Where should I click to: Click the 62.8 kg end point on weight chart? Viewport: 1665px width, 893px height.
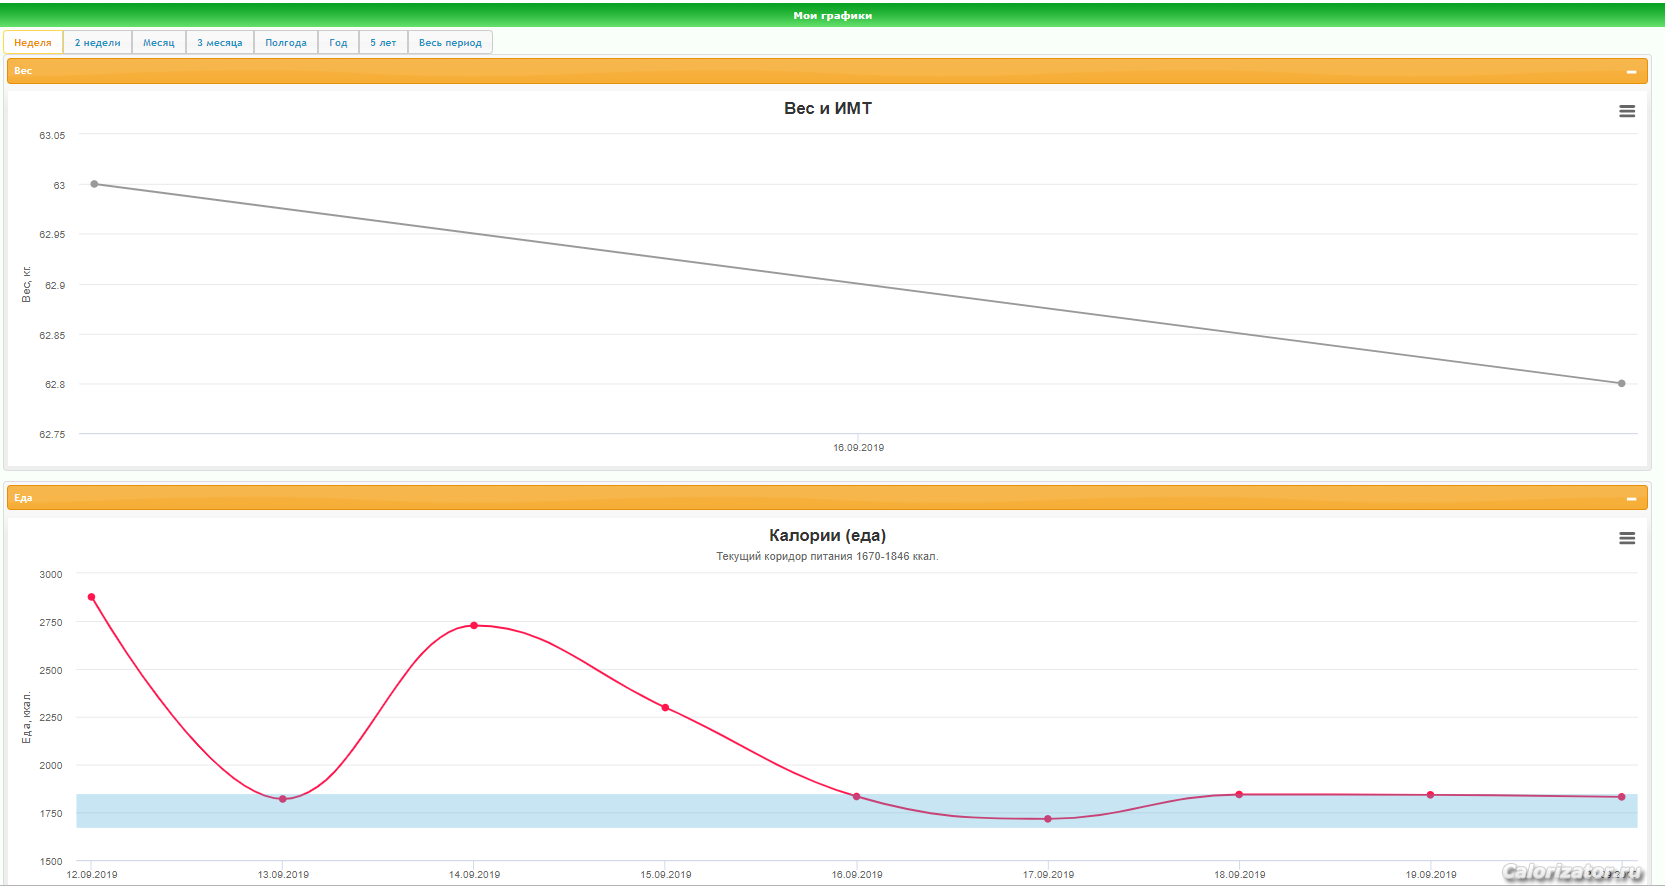pos(1621,383)
